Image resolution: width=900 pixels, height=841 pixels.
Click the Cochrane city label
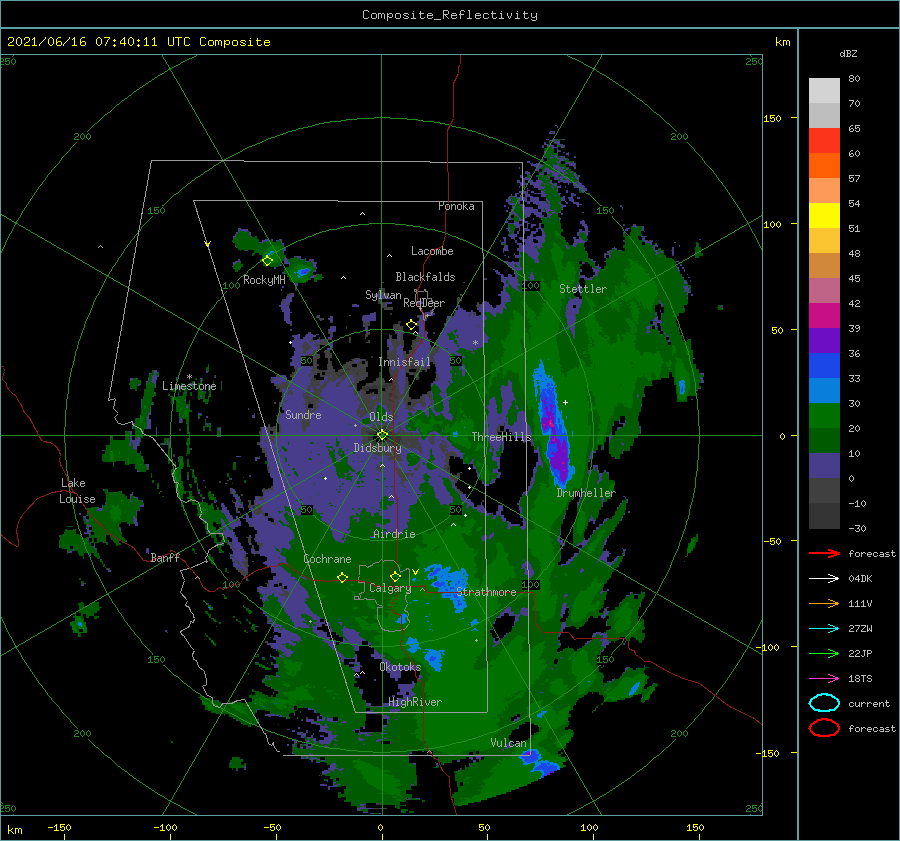click(x=327, y=559)
